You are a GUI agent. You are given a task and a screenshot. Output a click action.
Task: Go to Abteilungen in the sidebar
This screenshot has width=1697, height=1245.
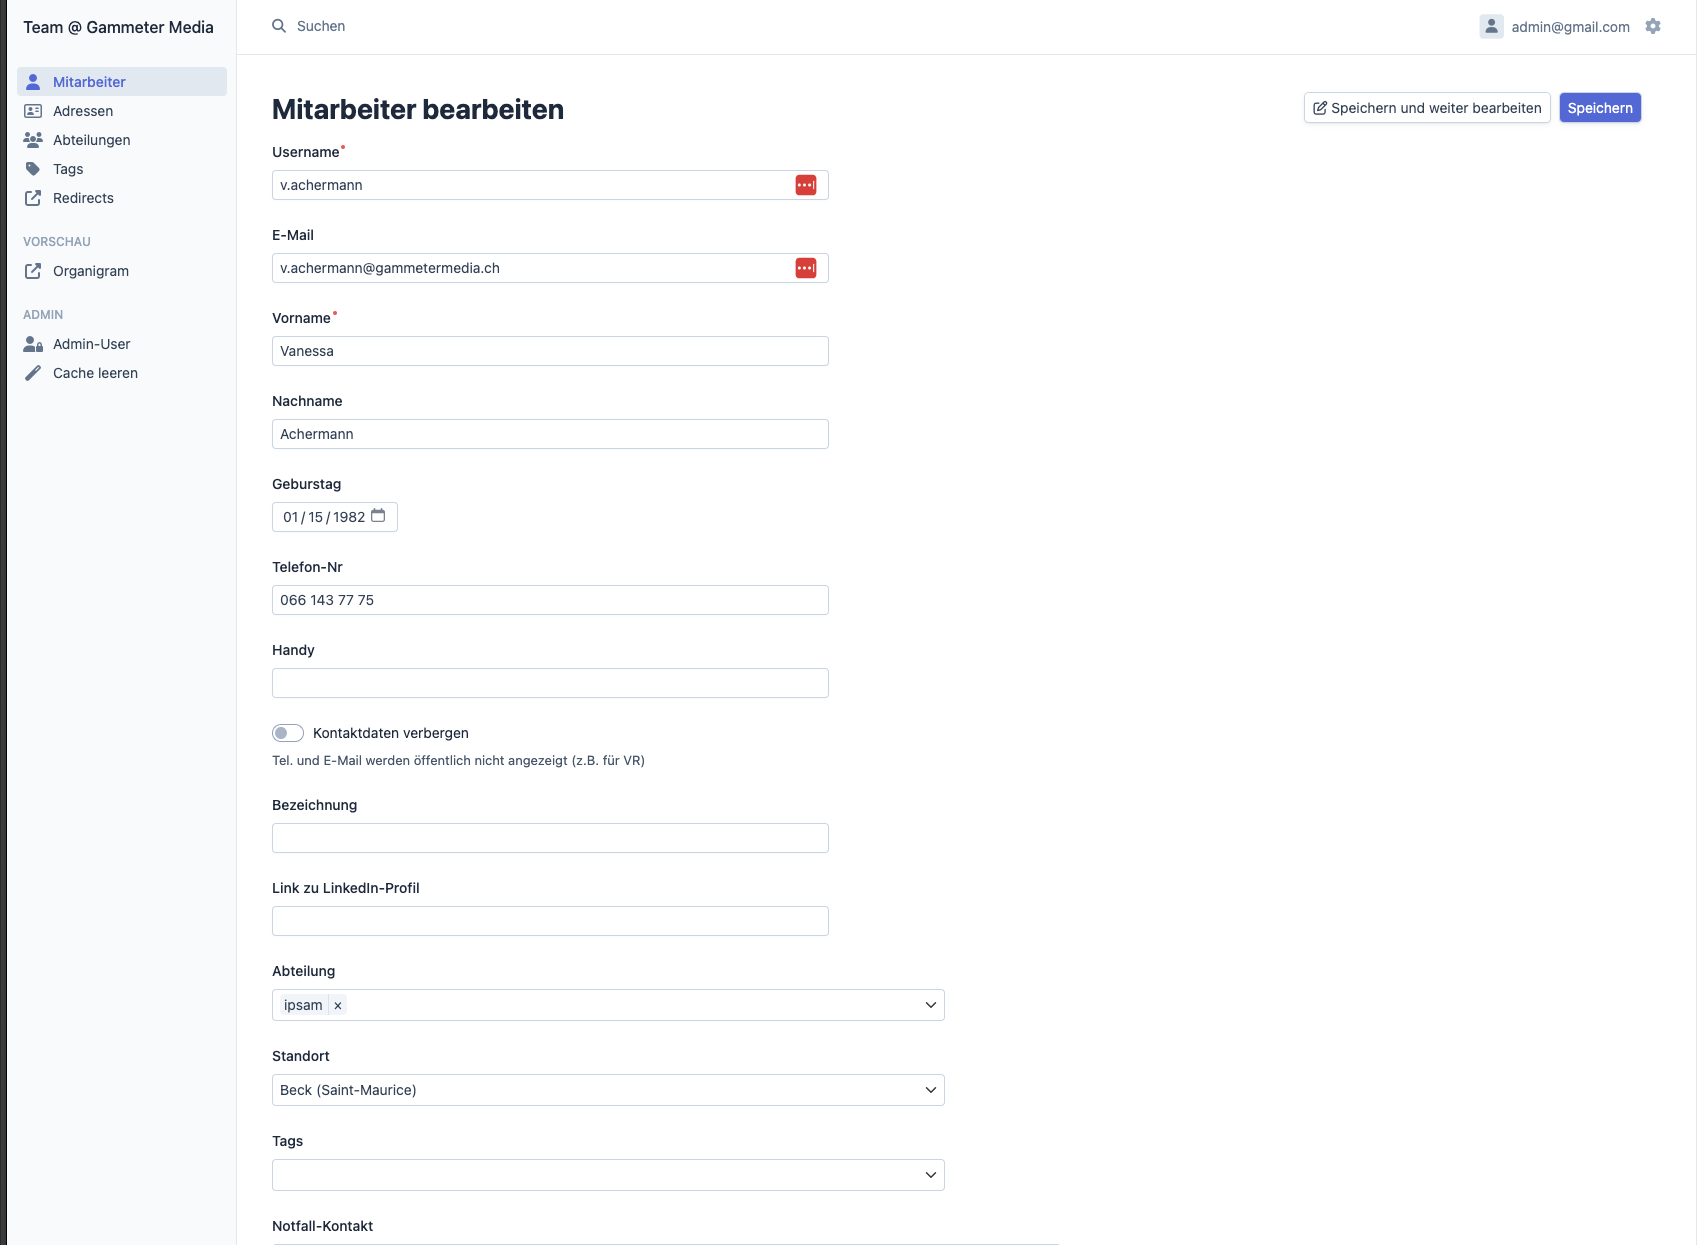pos(91,140)
